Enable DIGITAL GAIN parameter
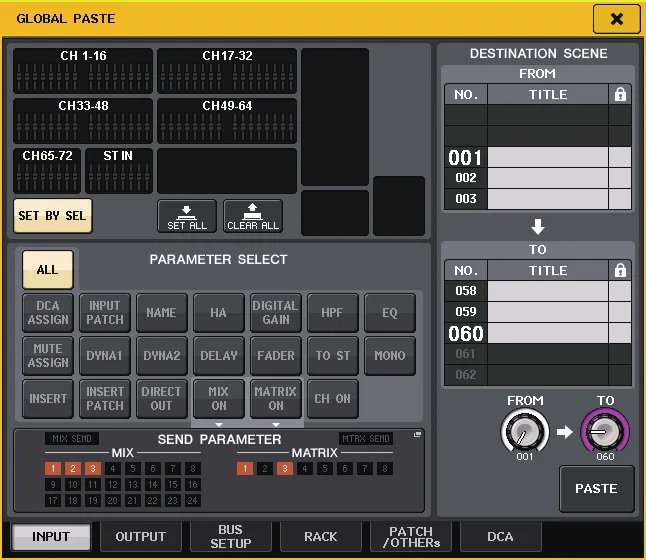Screen dimensions: 646x560 coord(276,313)
